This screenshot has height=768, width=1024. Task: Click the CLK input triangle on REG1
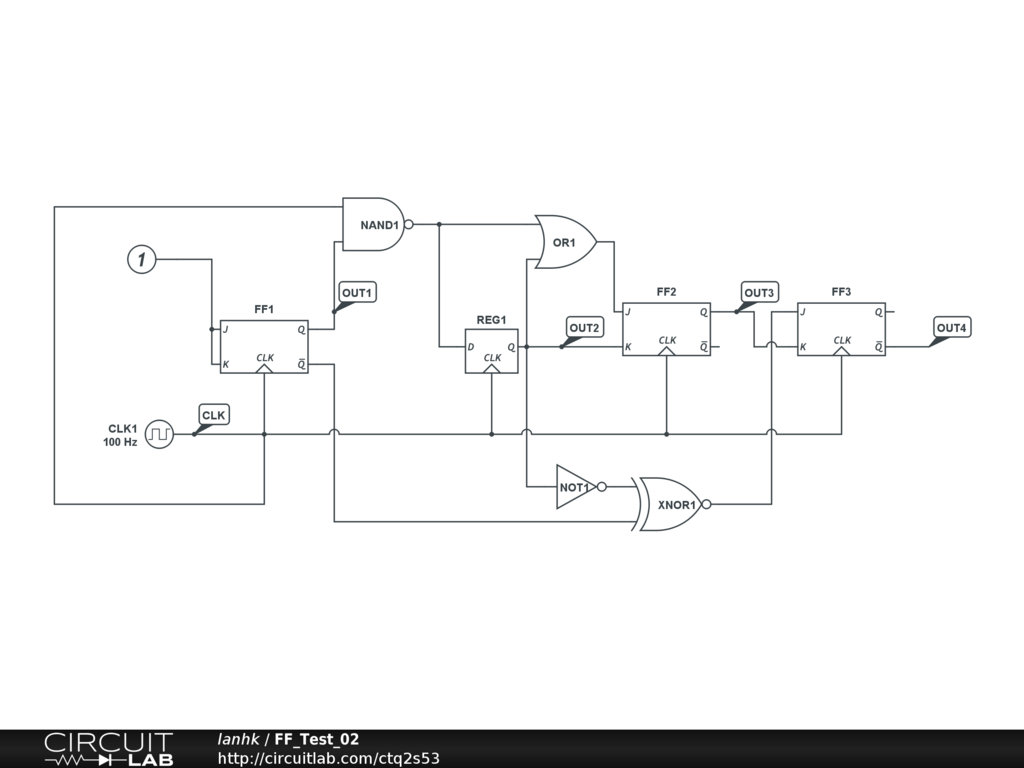(491, 368)
